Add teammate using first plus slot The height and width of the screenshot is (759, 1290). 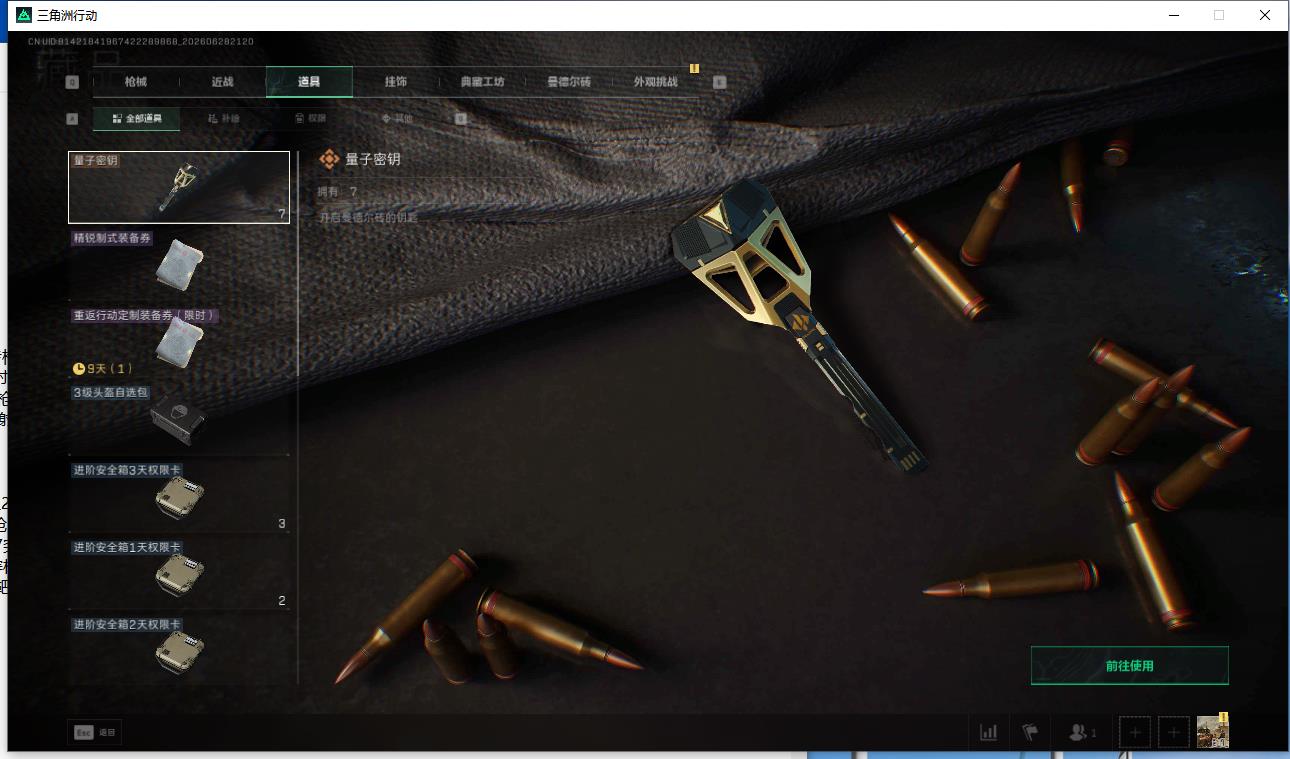(1135, 732)
